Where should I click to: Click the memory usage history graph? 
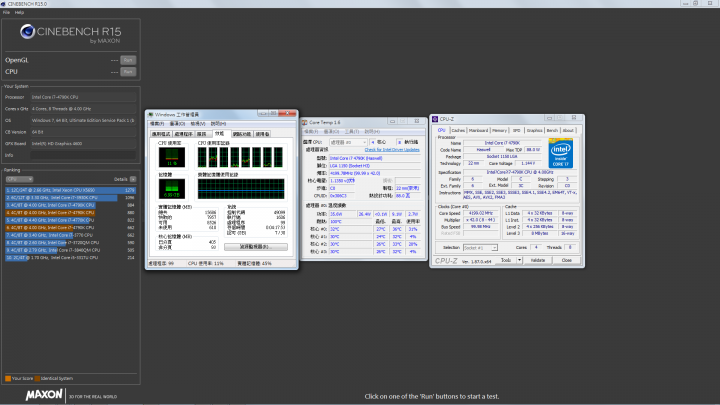coord(241,189)
